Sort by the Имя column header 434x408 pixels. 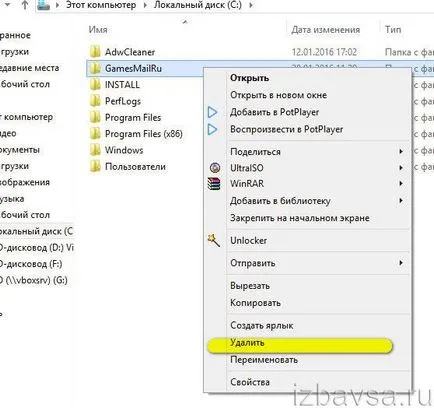click(98, 30)
